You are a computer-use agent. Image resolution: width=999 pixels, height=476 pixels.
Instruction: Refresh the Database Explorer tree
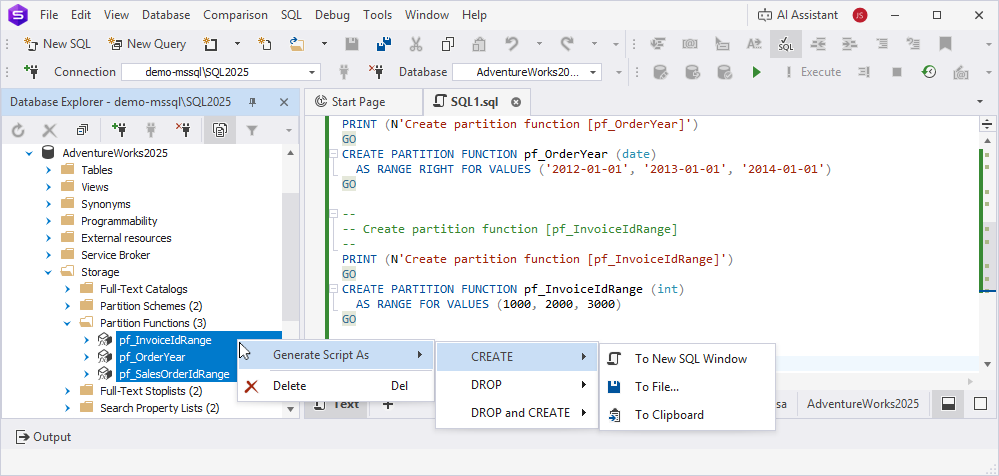point(18,130)
